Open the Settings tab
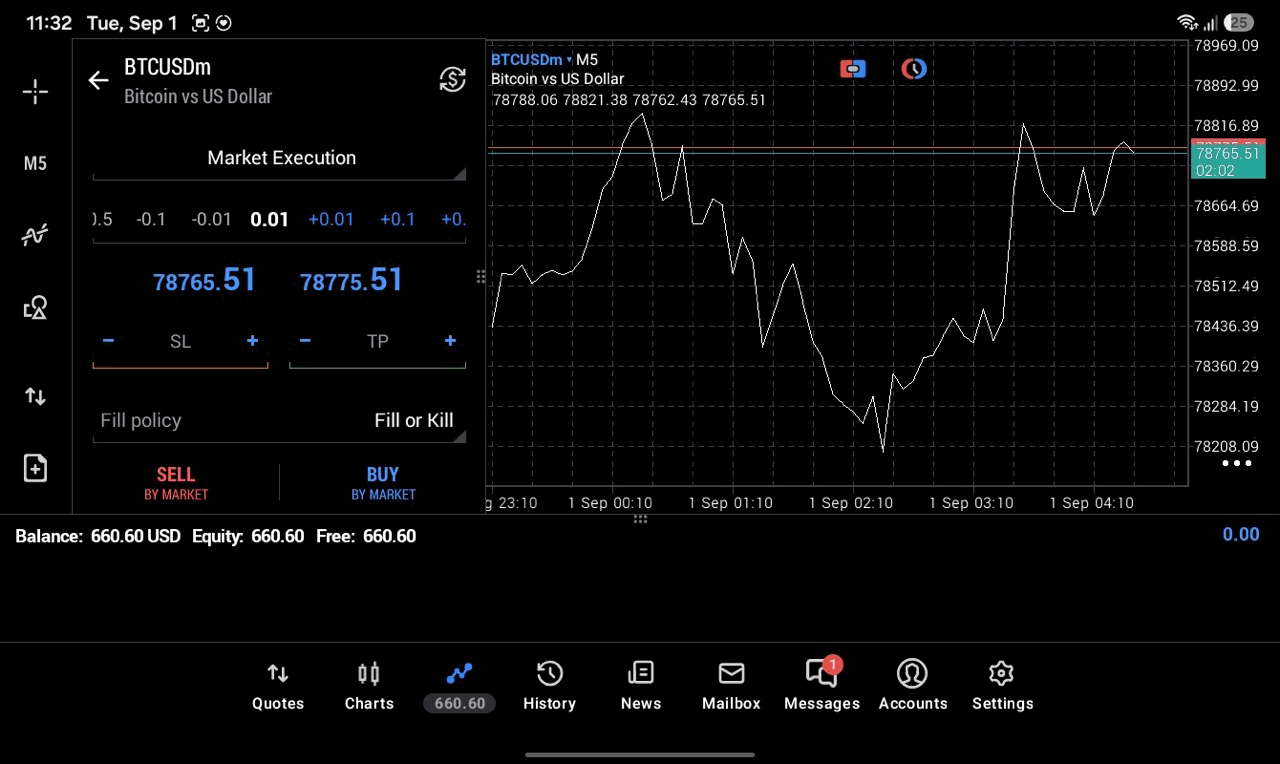Viewport: 1280px width, 764px height. click(1002, 687)
